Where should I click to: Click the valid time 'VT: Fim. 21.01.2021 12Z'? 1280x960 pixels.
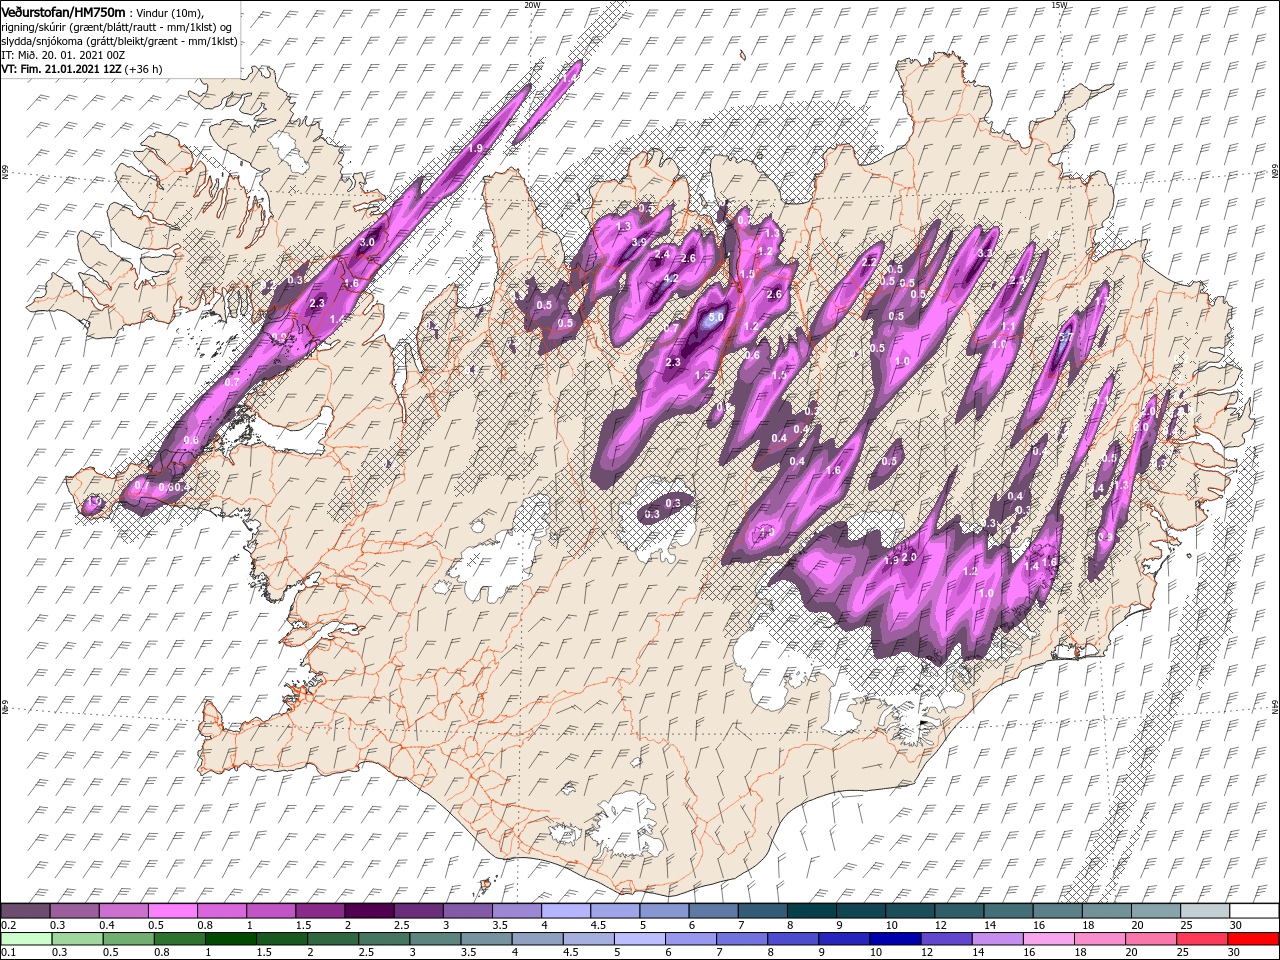[61, 70]
